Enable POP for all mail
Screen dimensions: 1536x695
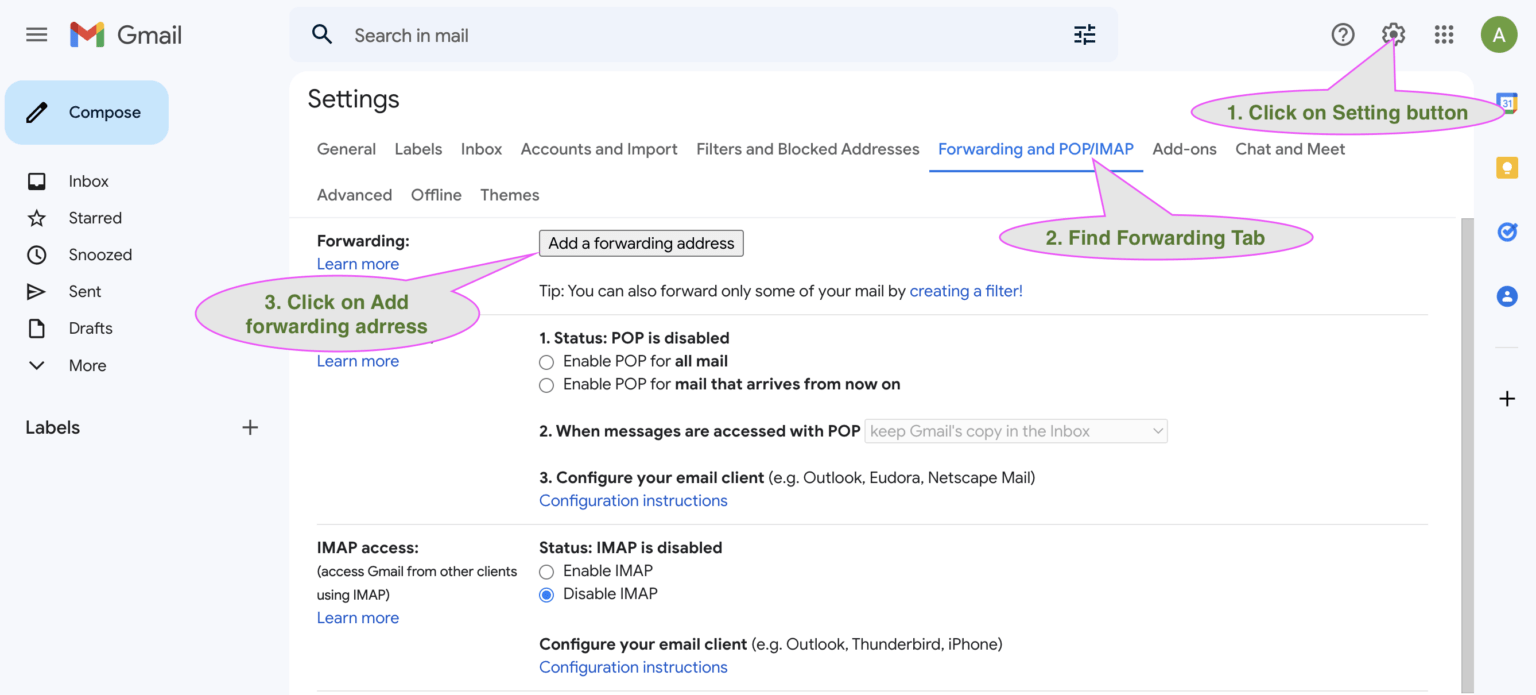point(546,362)
